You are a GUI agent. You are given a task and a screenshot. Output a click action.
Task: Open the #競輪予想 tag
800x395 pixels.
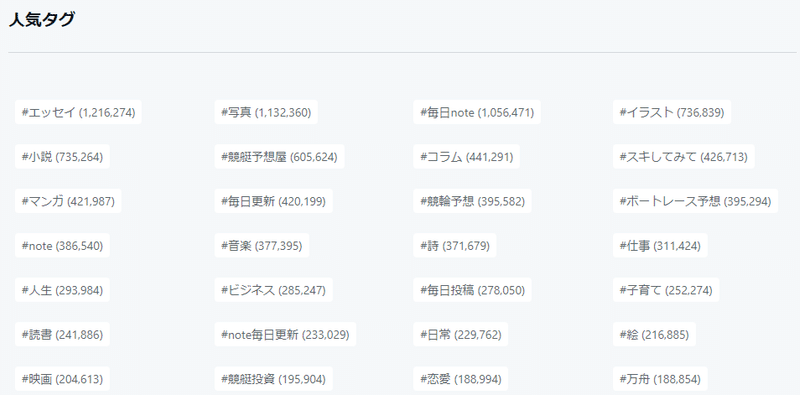(x=472, y=201)
